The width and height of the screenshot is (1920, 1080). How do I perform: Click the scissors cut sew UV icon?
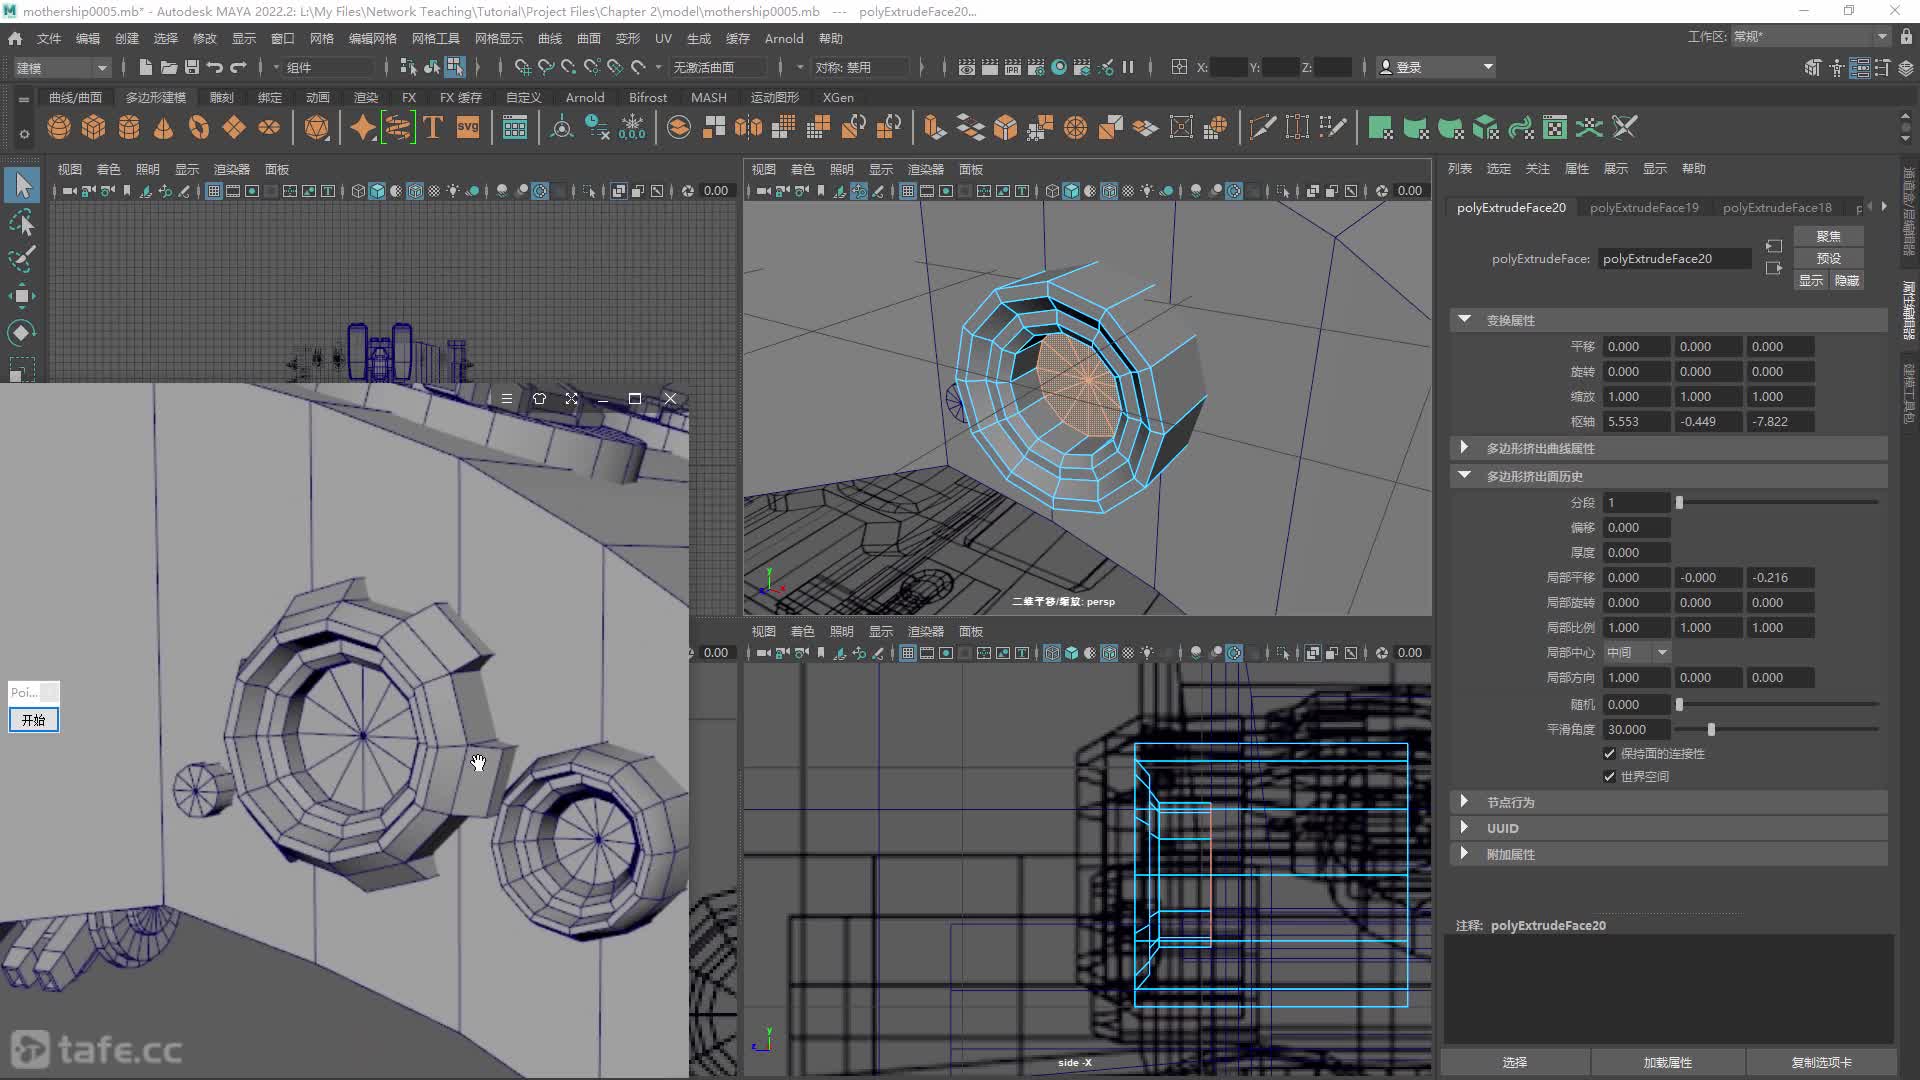(1625, 128)
